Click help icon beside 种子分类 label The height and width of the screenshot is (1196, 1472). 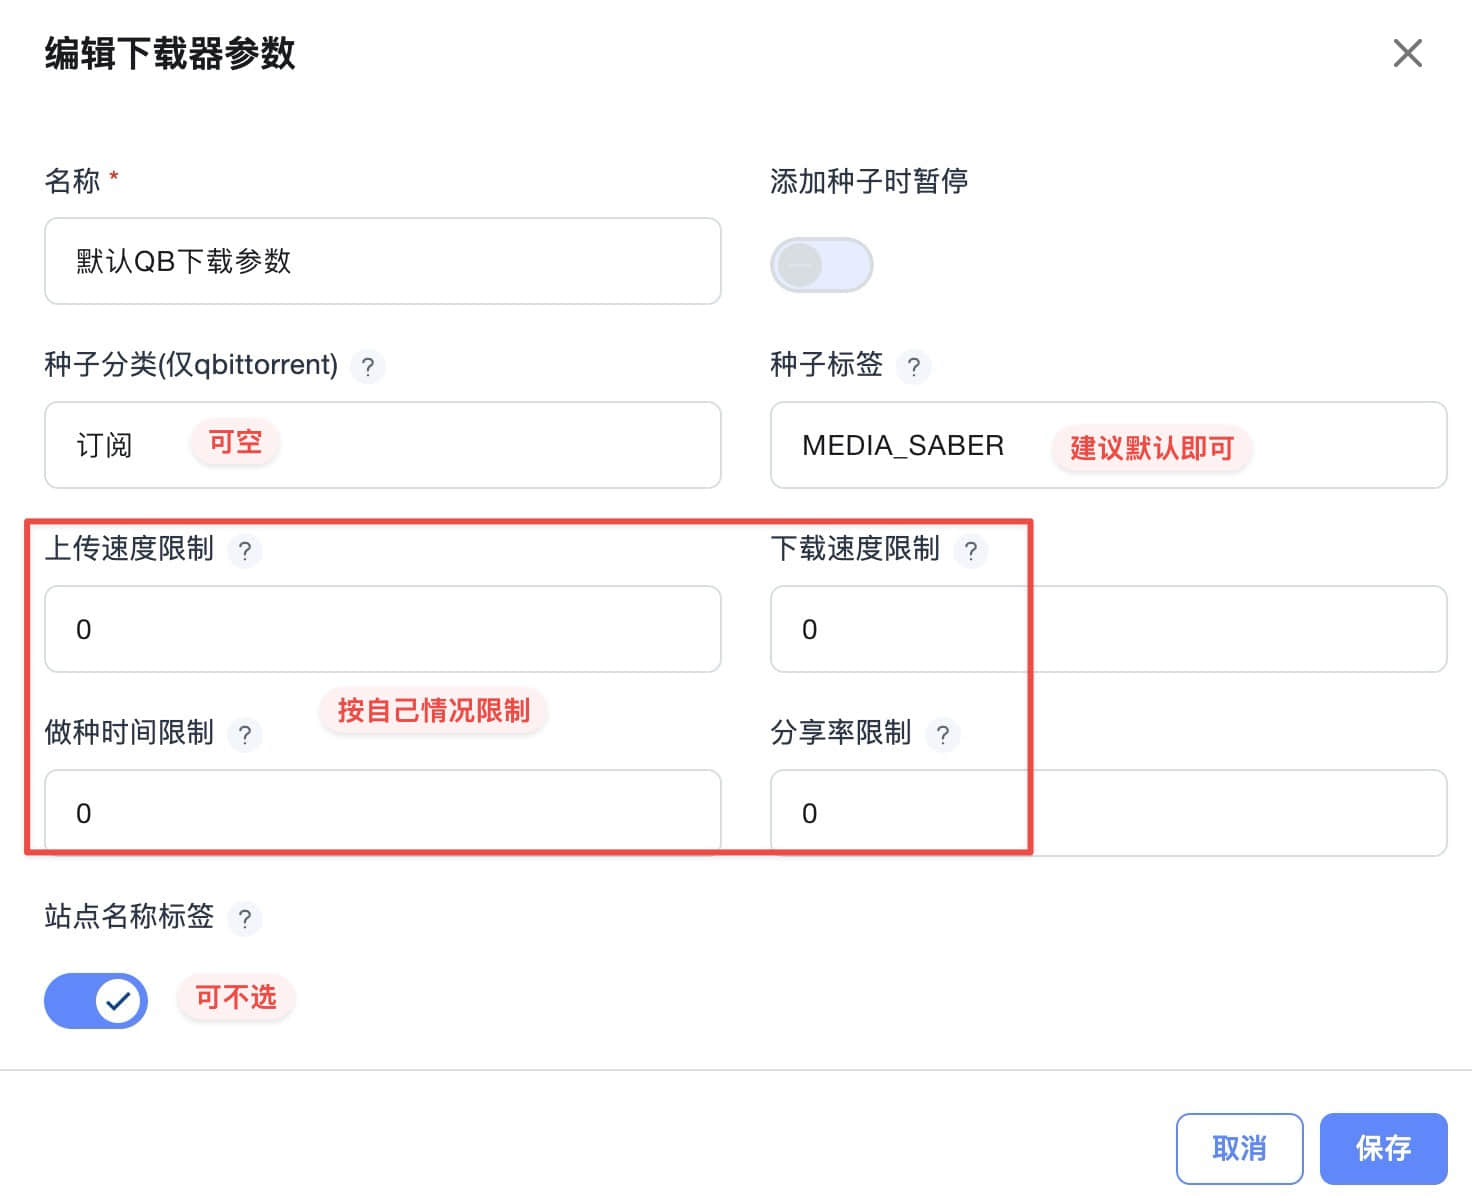tap(368, 367)
